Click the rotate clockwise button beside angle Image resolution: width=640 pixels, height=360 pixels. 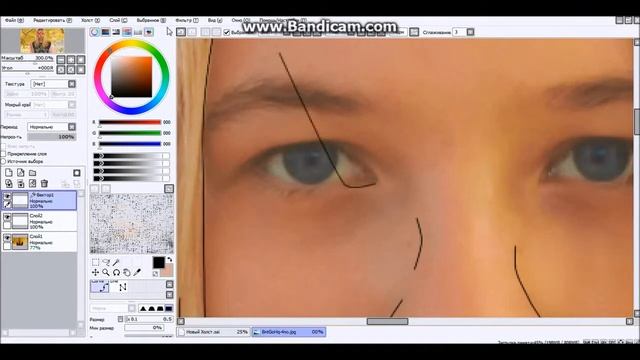(71, 69)
